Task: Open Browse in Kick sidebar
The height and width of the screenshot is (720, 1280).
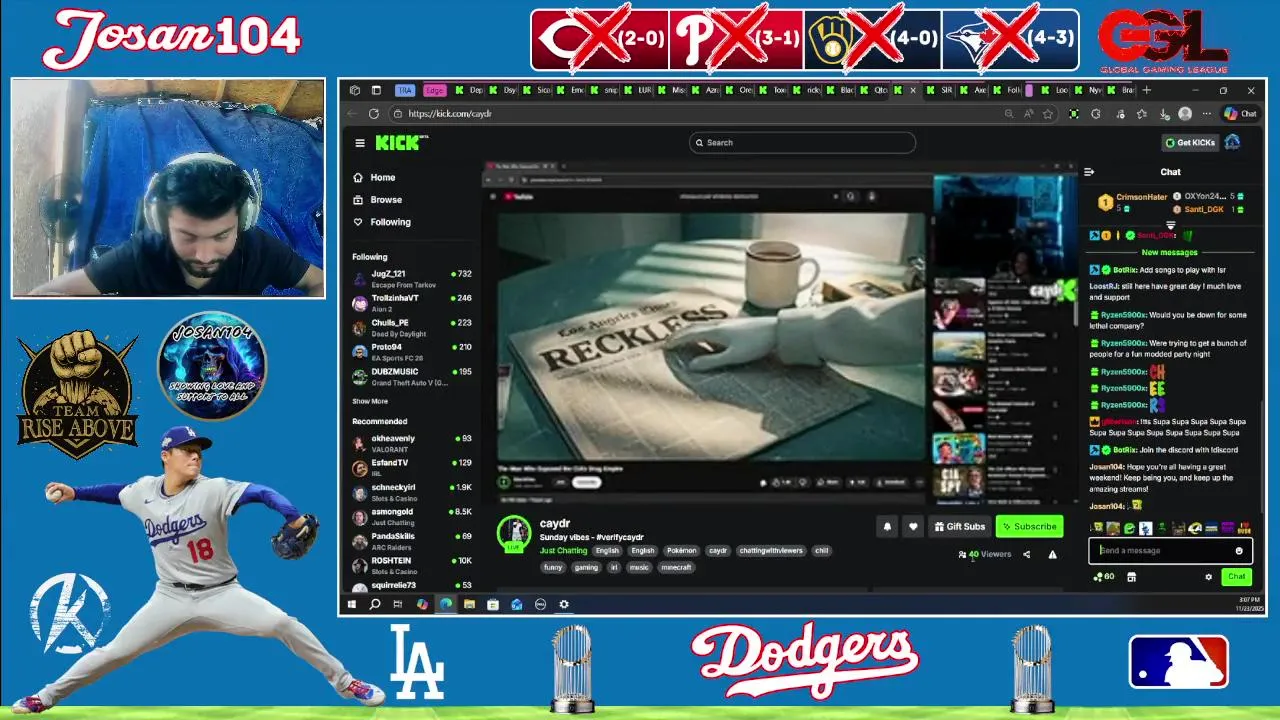Action: [377, 199]
